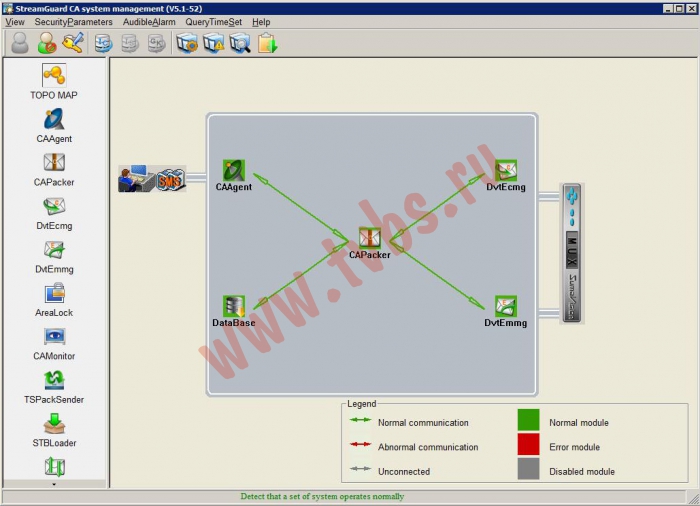Open the SecurityParameters menu

click(74, 22)
